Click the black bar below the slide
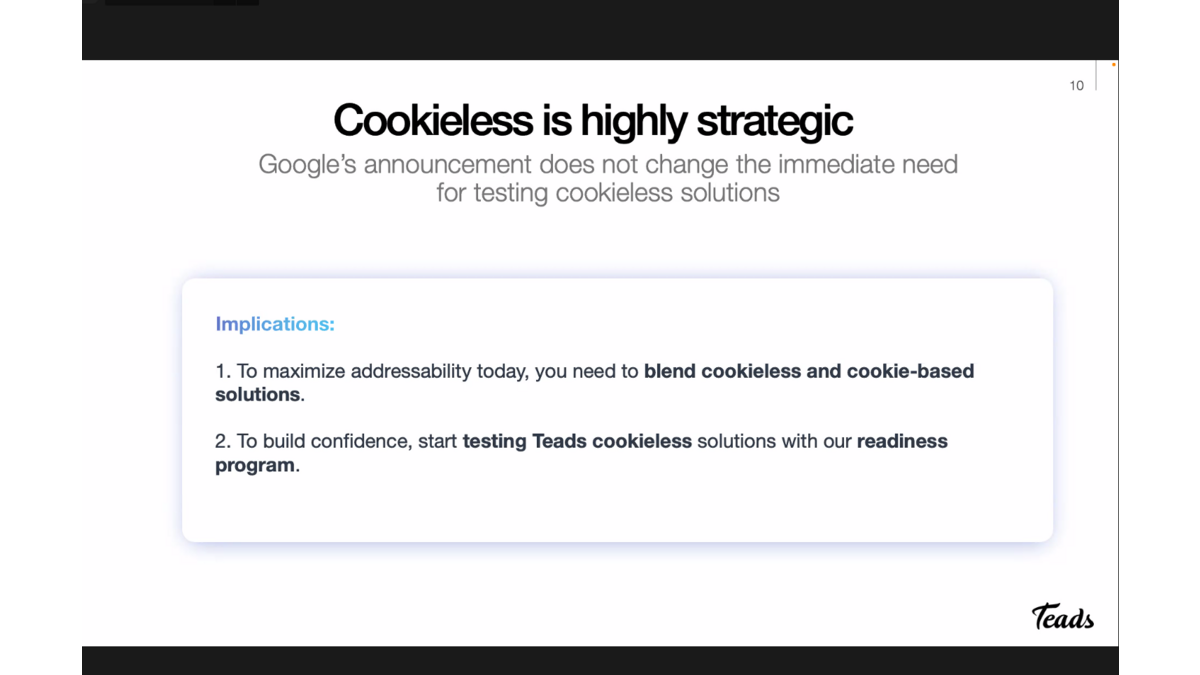The height and width of the screenshot is (675, 1200). pyautogui.click(x=600, y=660)
